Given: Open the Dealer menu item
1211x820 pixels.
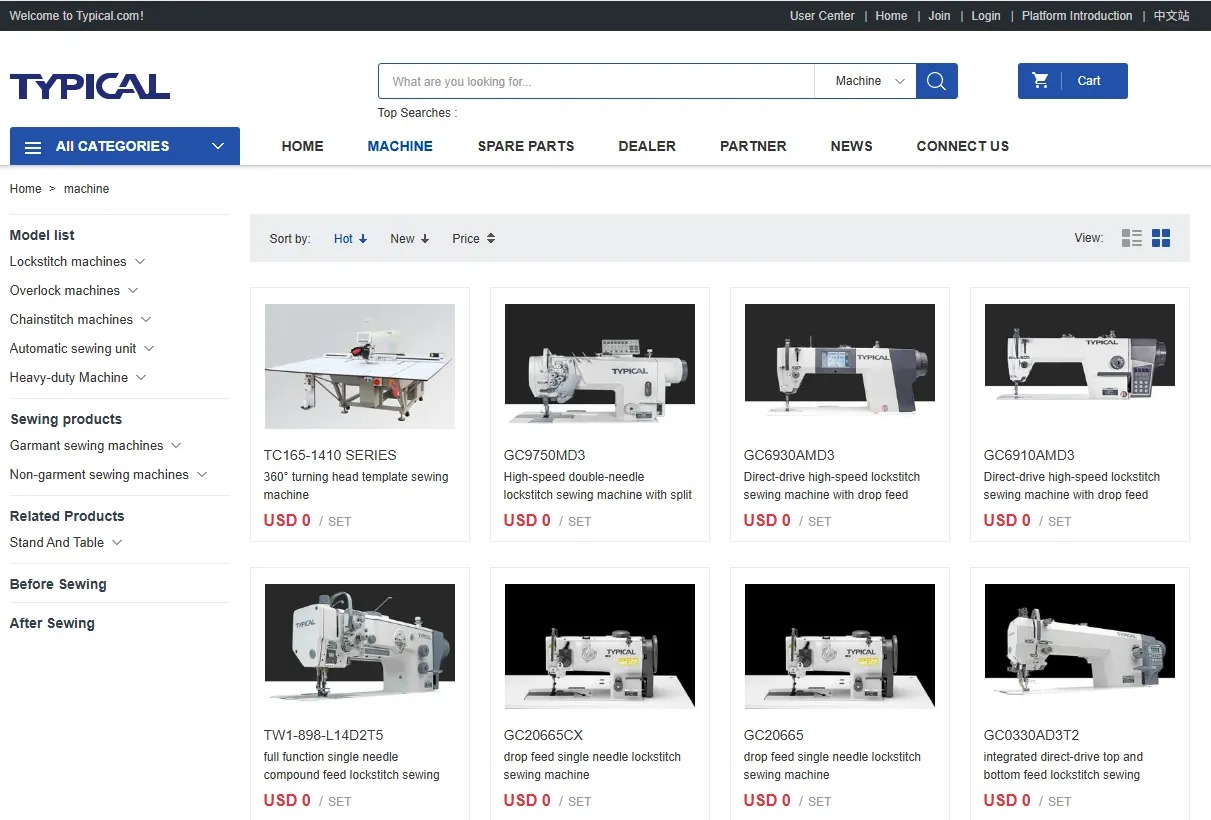Looking at the screenshot, I should click(x=647, y=146).
